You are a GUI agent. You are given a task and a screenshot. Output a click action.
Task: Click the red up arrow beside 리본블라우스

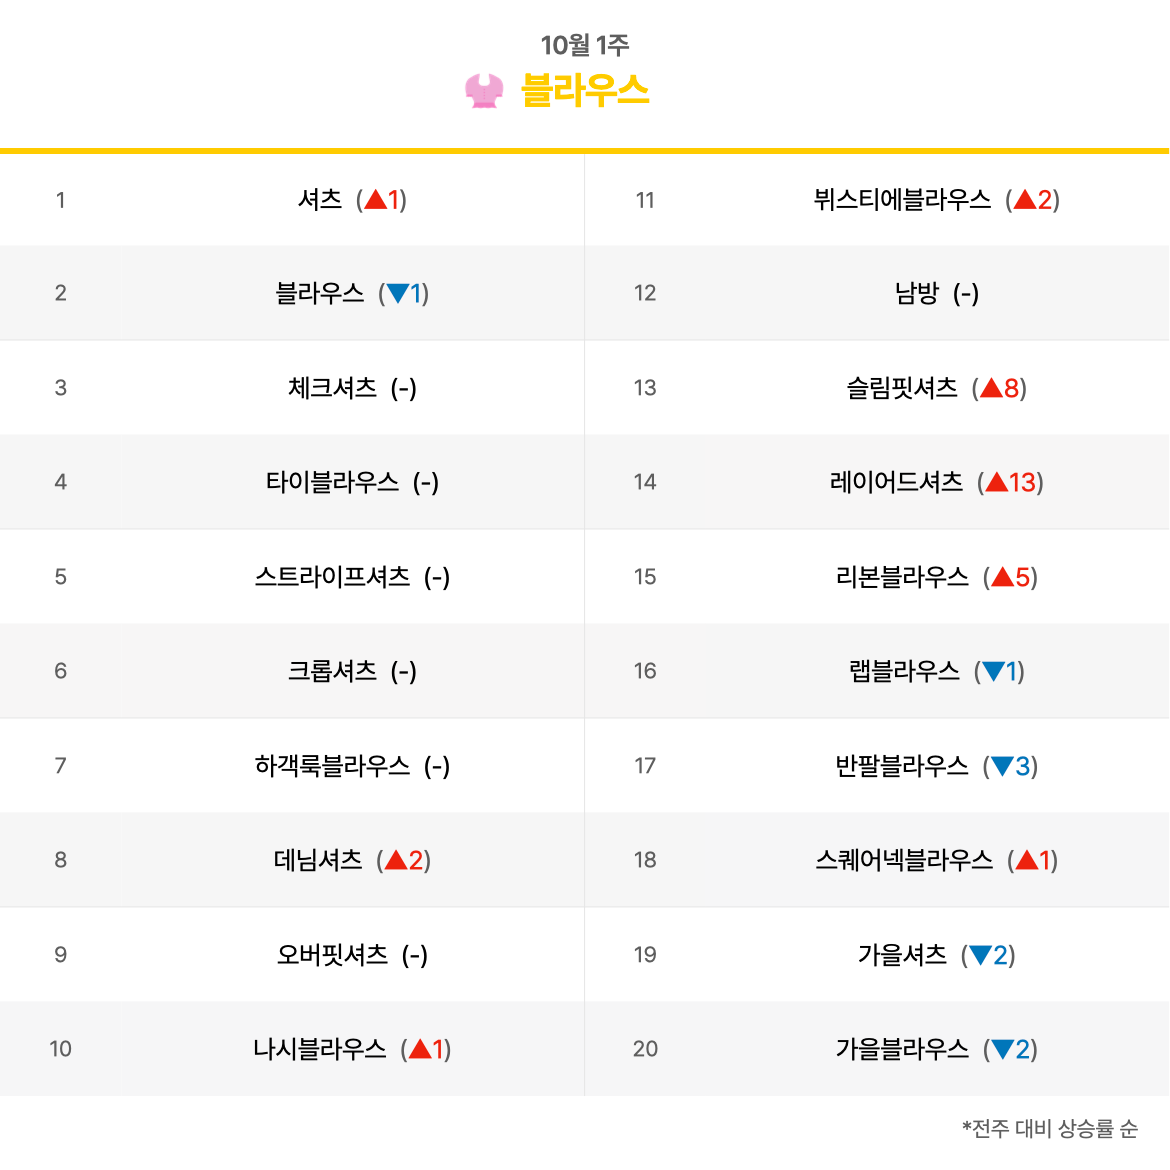(1002, 577)
